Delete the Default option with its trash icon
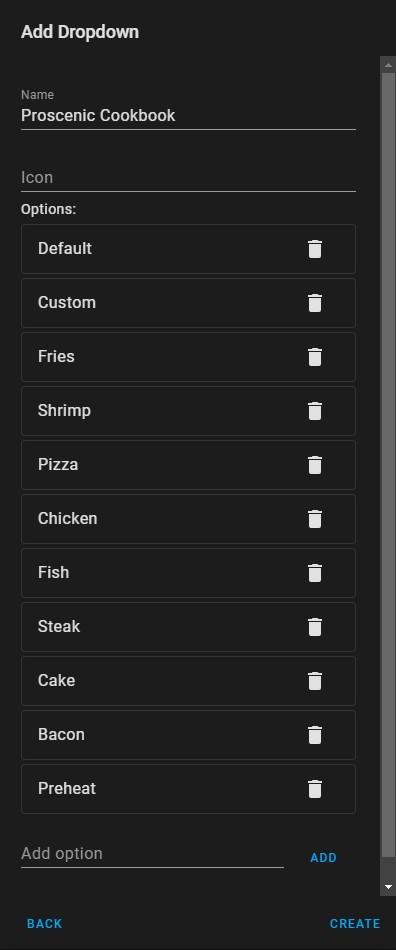Viewport: 396px width, 950px height. (315, 249)
